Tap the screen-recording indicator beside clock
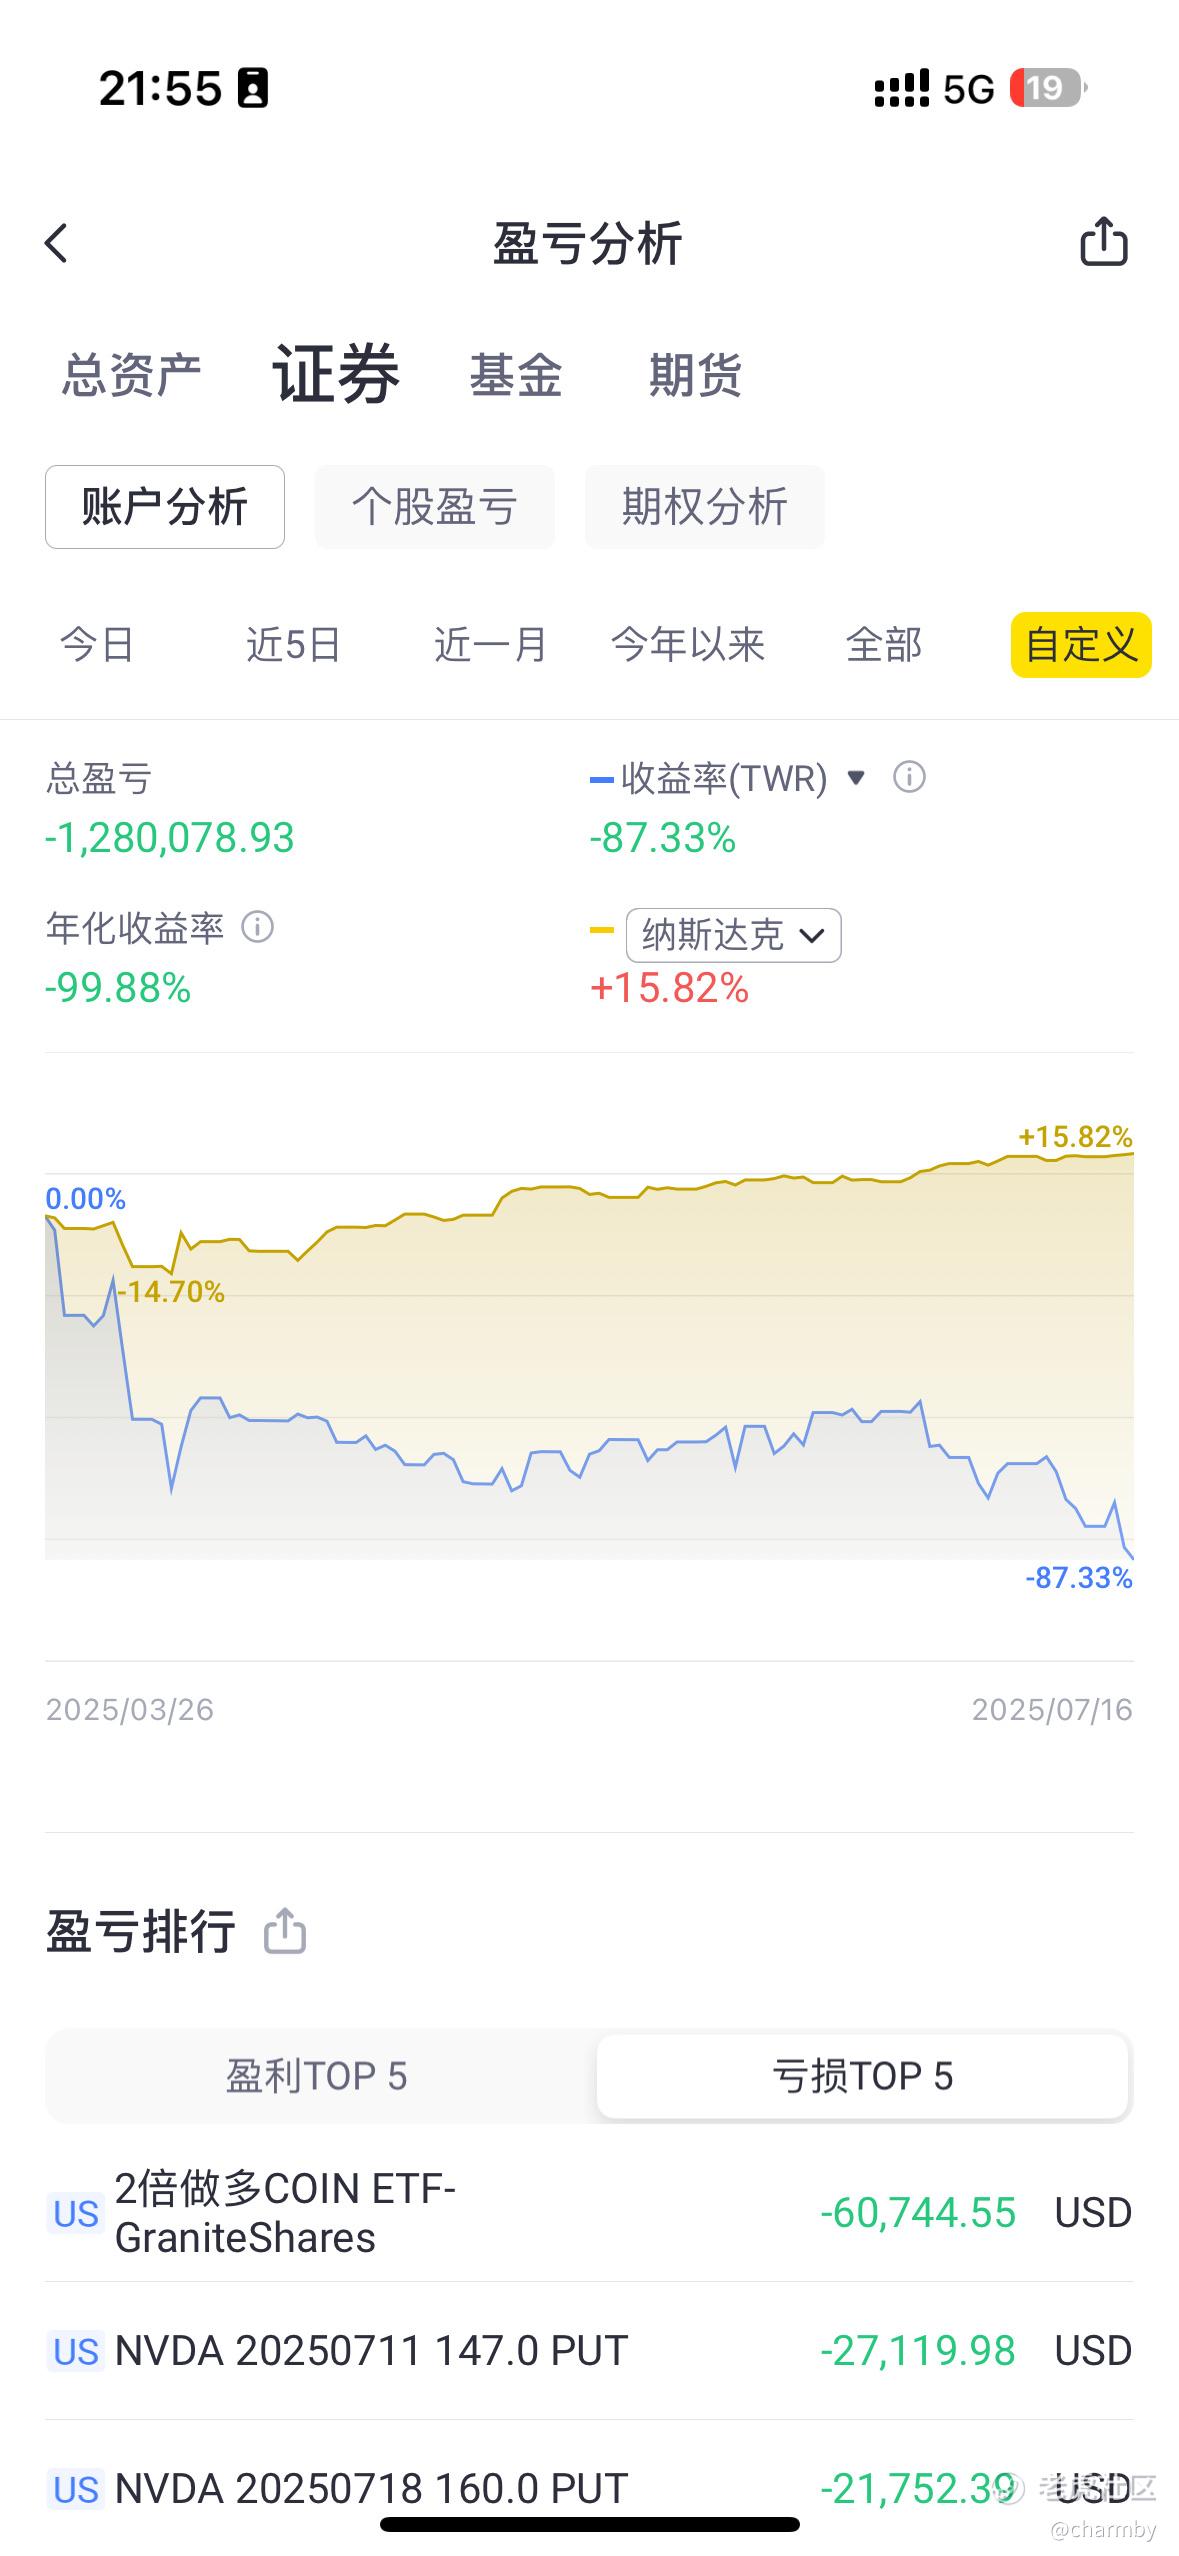This screenshot has height=2556, width=1179. (x=253, y=89)
